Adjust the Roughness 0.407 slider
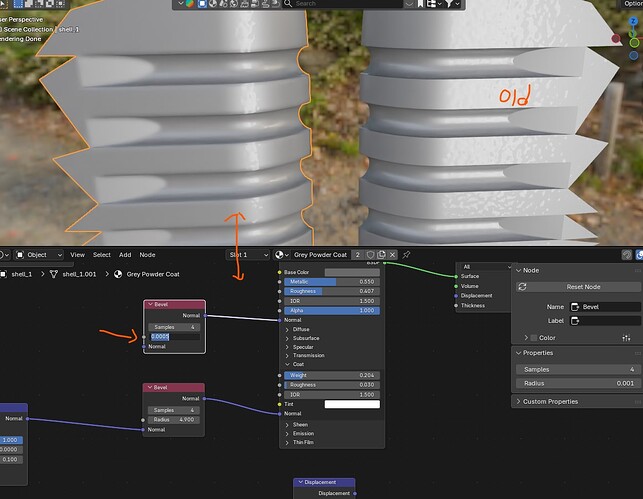 [x=332, y=291]
